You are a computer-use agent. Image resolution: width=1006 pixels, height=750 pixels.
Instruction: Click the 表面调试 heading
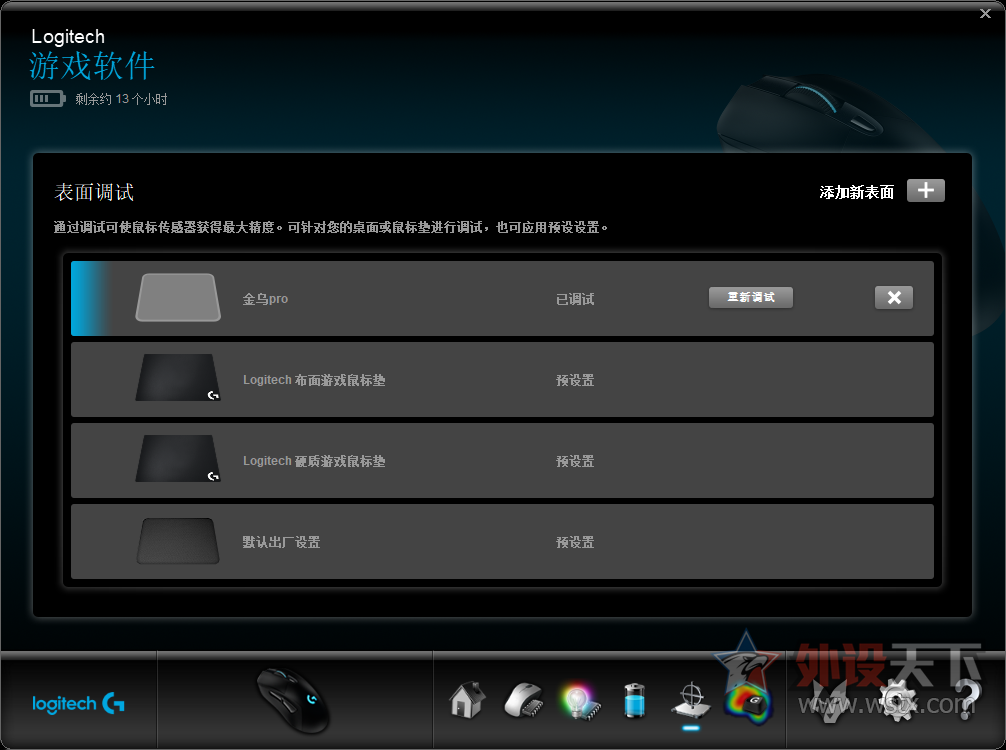[x=94, y=192]
